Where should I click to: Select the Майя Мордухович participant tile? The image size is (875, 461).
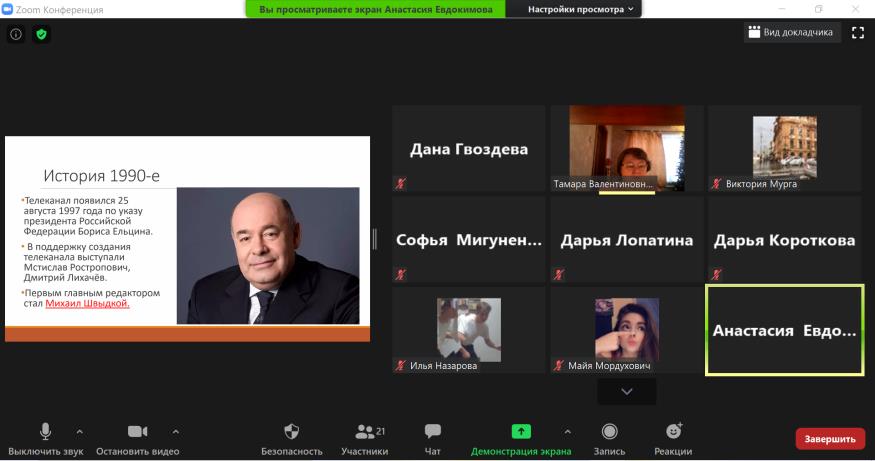(x=627, y=330)
